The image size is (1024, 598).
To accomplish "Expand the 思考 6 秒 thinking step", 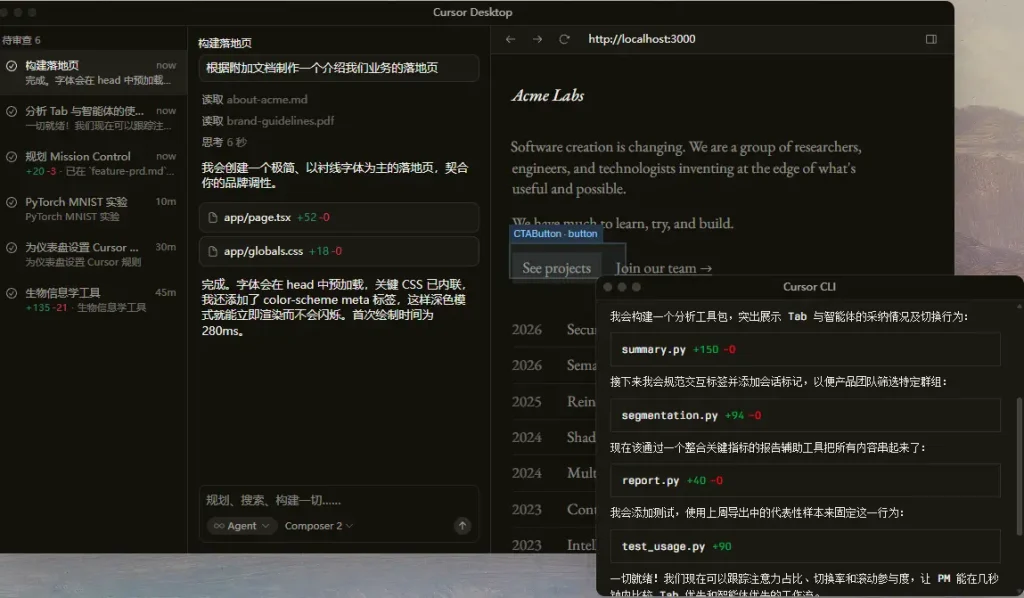I will point(224,142).
